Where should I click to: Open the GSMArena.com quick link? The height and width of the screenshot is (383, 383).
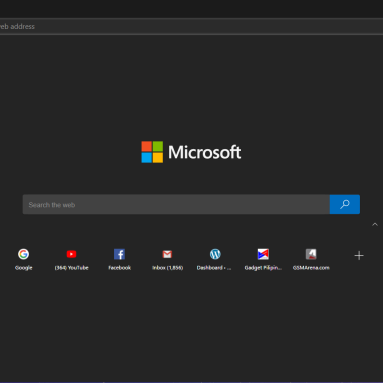click(x=311, y=259)
